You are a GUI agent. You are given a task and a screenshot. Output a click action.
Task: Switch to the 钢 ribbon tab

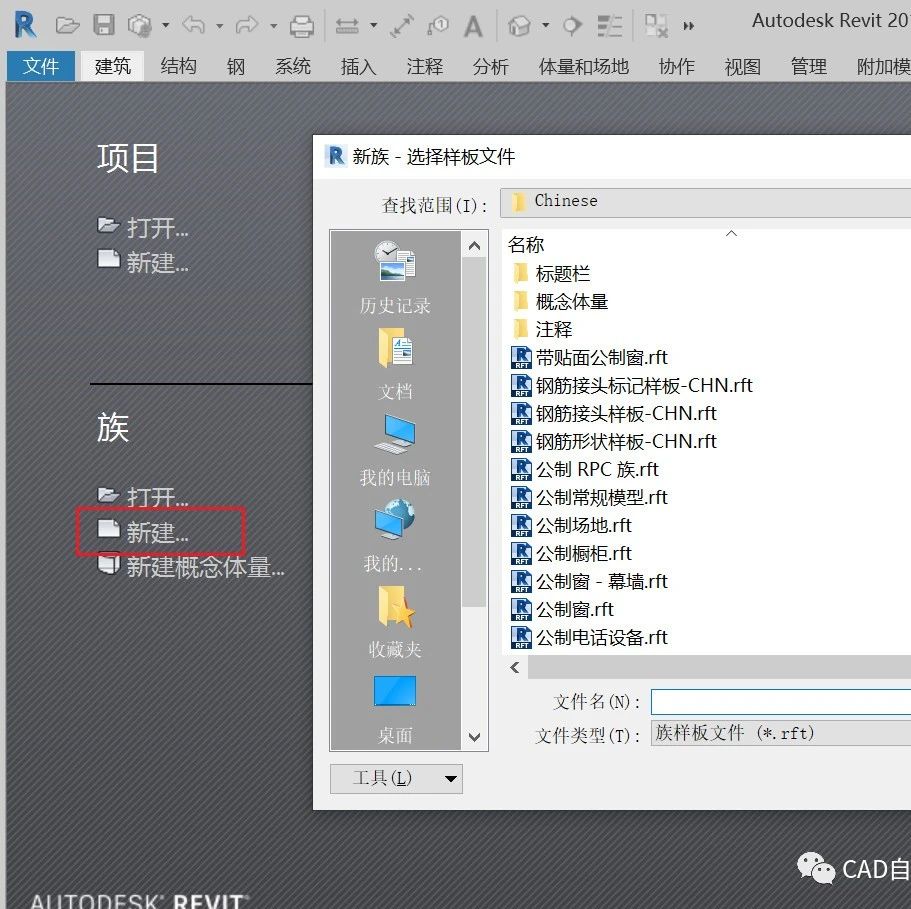(236, 66)
